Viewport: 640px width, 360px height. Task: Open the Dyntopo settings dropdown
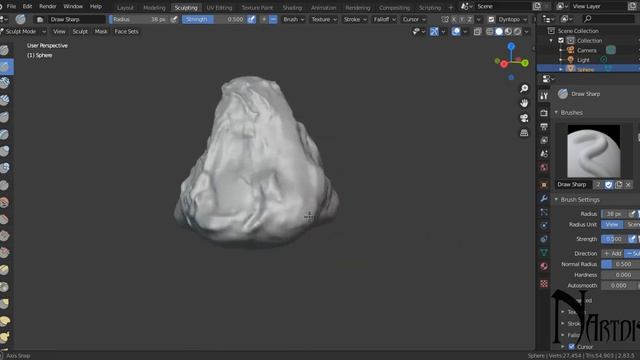pyautogui.click(x=512, y=19)
